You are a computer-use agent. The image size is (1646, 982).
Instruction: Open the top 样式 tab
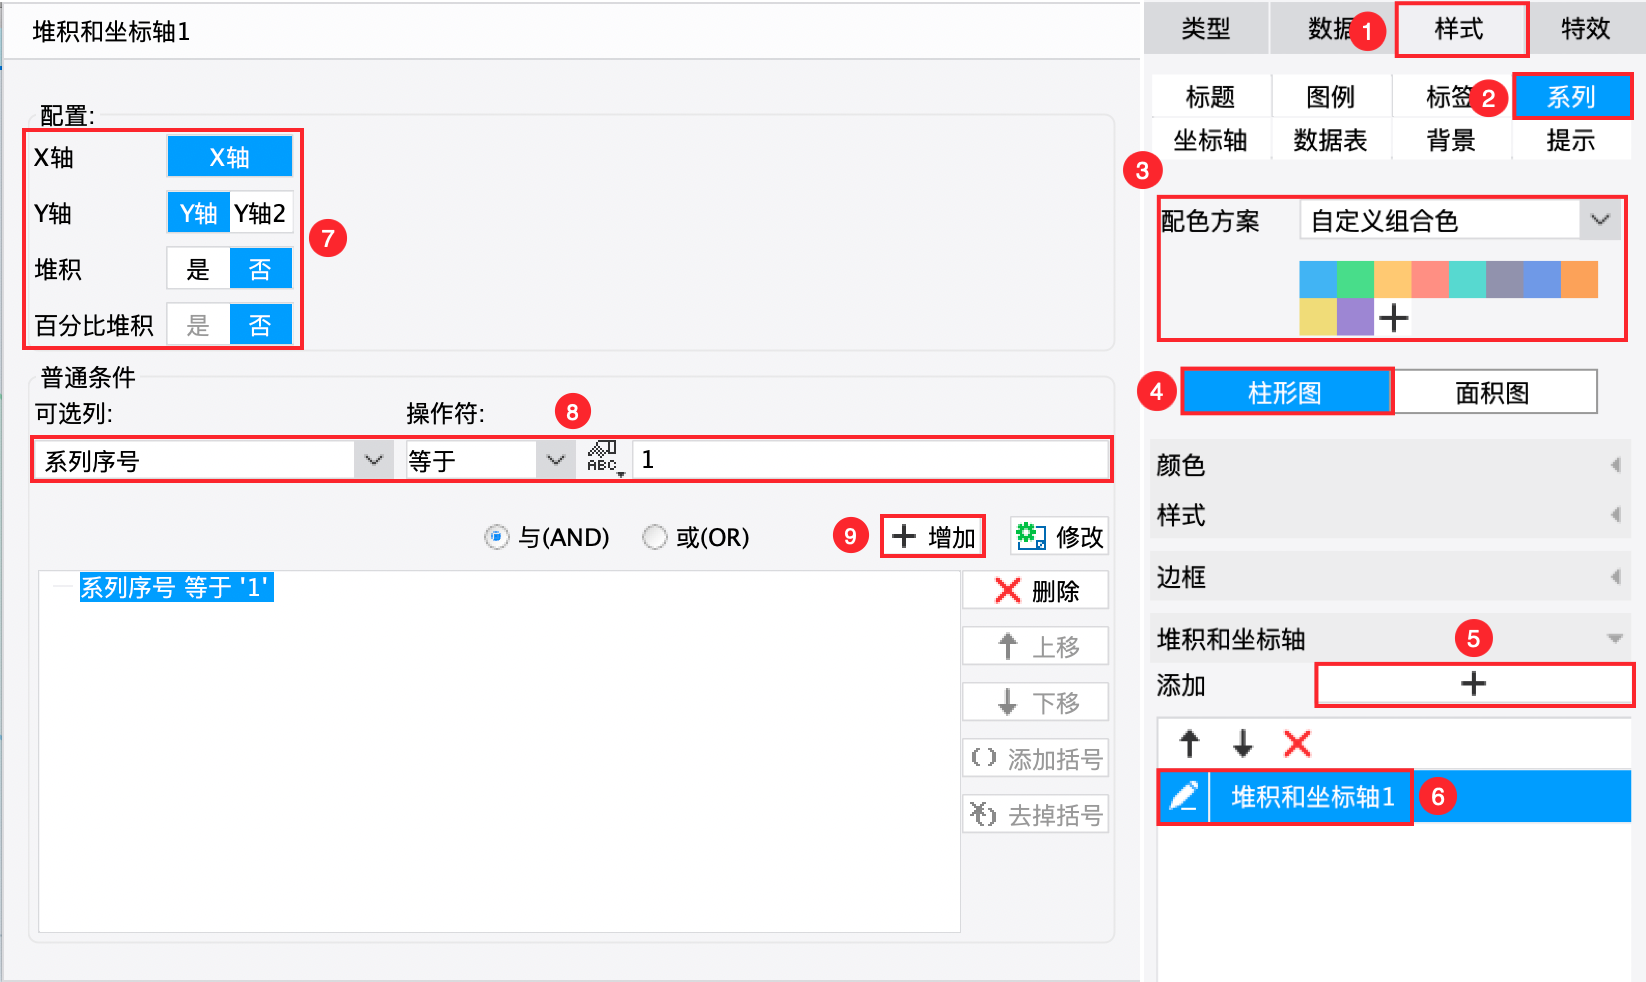[x=1460, y=28]
